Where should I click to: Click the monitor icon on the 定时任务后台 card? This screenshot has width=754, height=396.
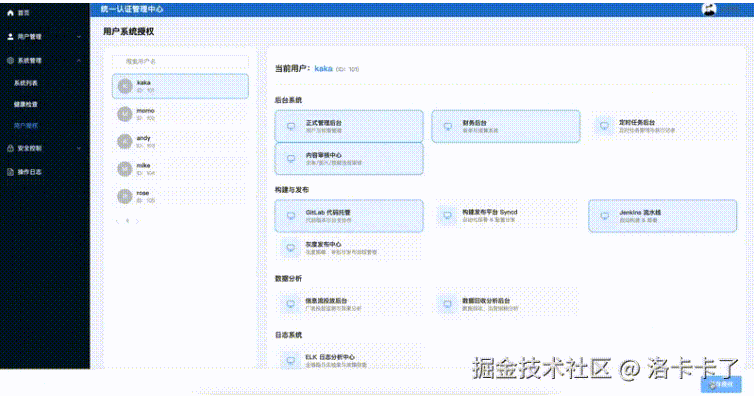coord(604,126)
